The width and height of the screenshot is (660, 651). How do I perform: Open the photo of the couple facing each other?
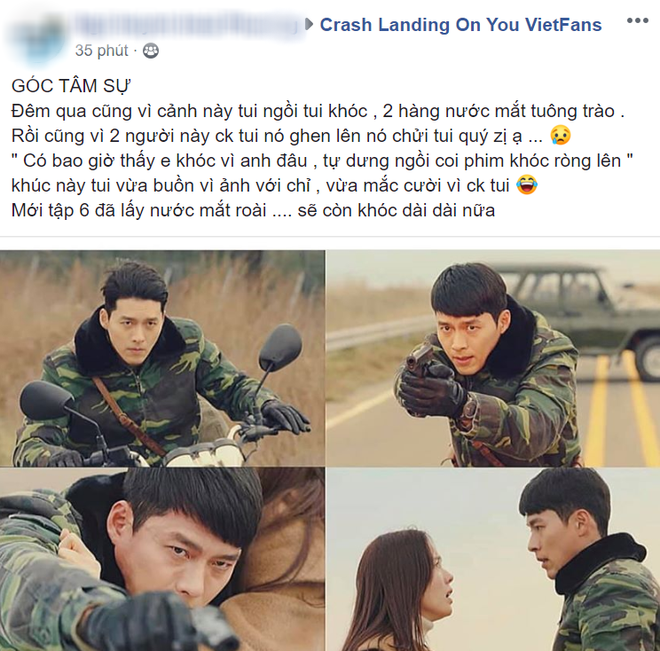(493, 559)
